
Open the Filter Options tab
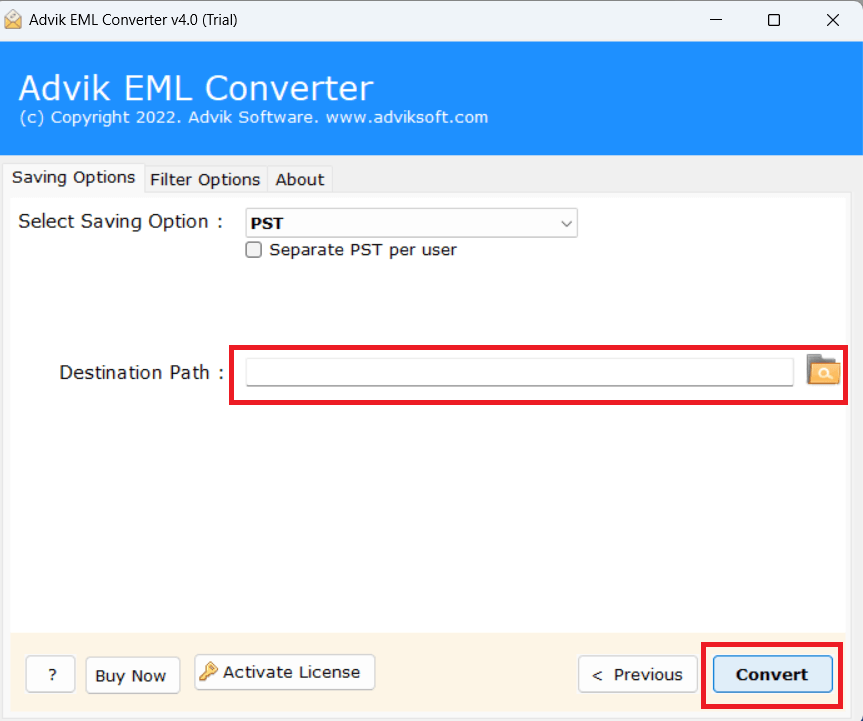pos(205,179)
